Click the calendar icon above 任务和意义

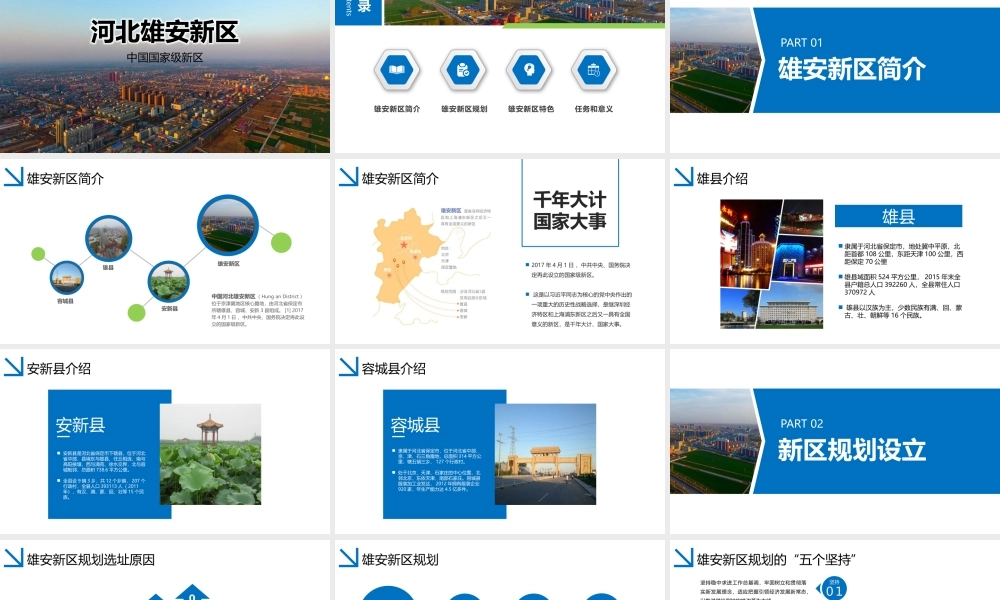coord(594,70)
